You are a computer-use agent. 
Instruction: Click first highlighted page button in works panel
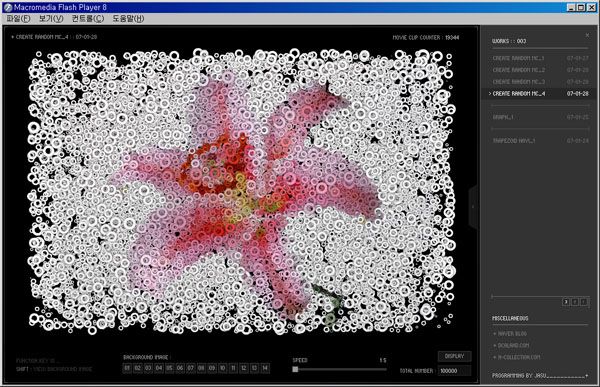pos(566,302)
